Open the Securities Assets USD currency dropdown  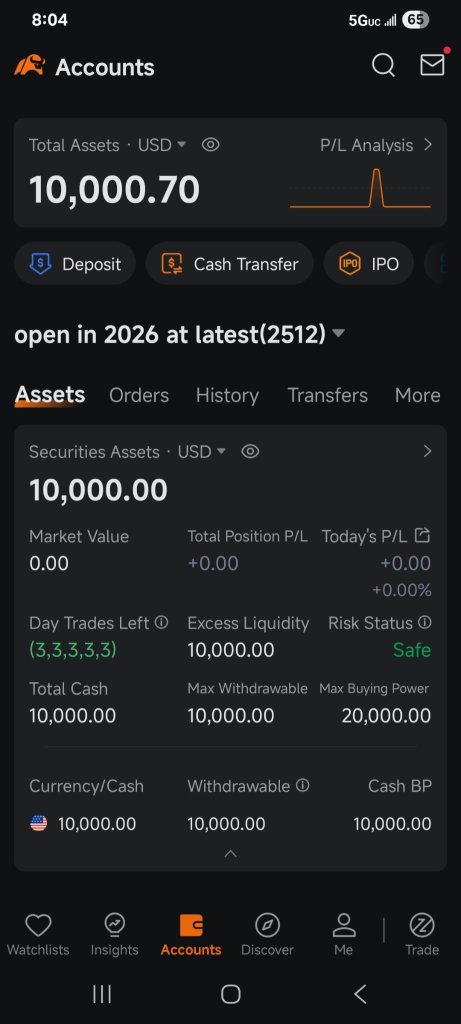pos(202,451)
